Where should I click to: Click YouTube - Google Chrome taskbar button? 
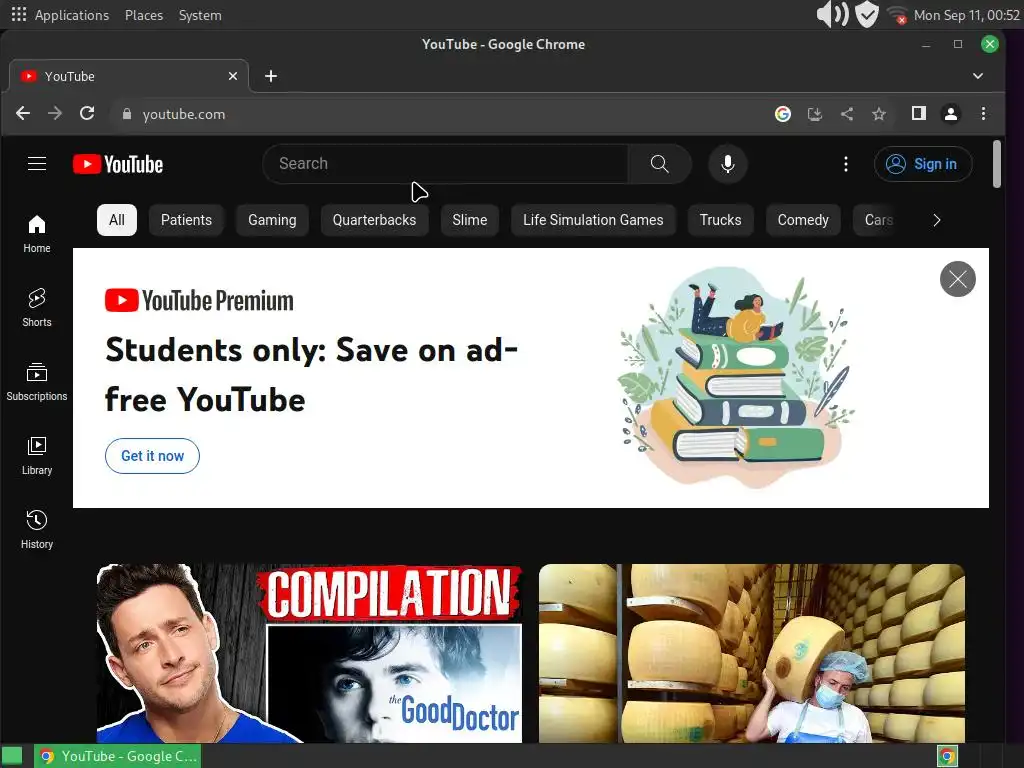point(118,756)
